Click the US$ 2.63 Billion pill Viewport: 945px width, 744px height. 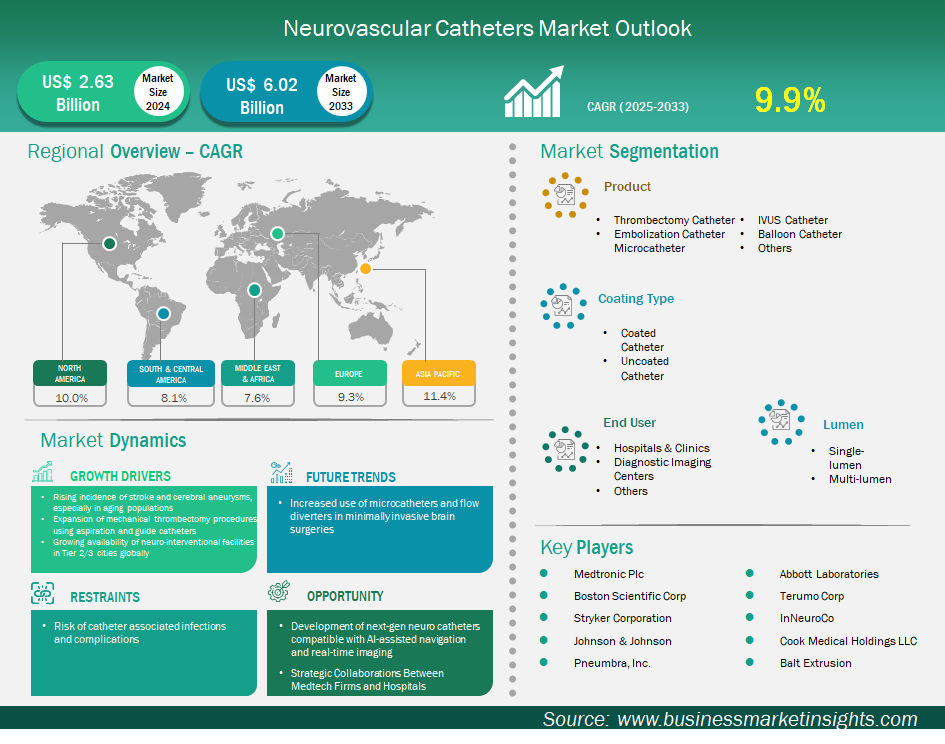103,92
